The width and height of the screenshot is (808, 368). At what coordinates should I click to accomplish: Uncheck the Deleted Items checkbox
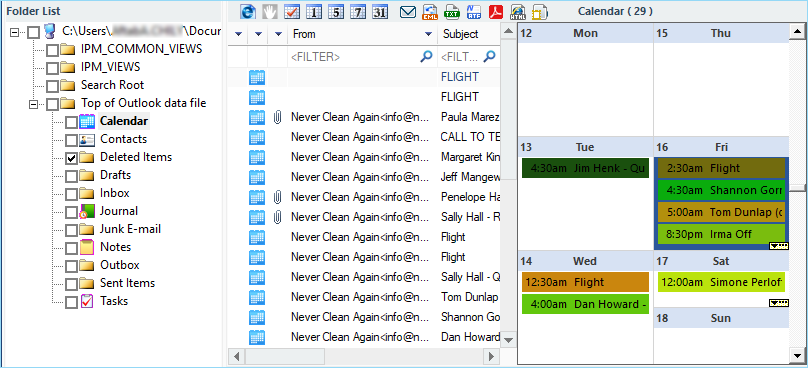(72, 159)
